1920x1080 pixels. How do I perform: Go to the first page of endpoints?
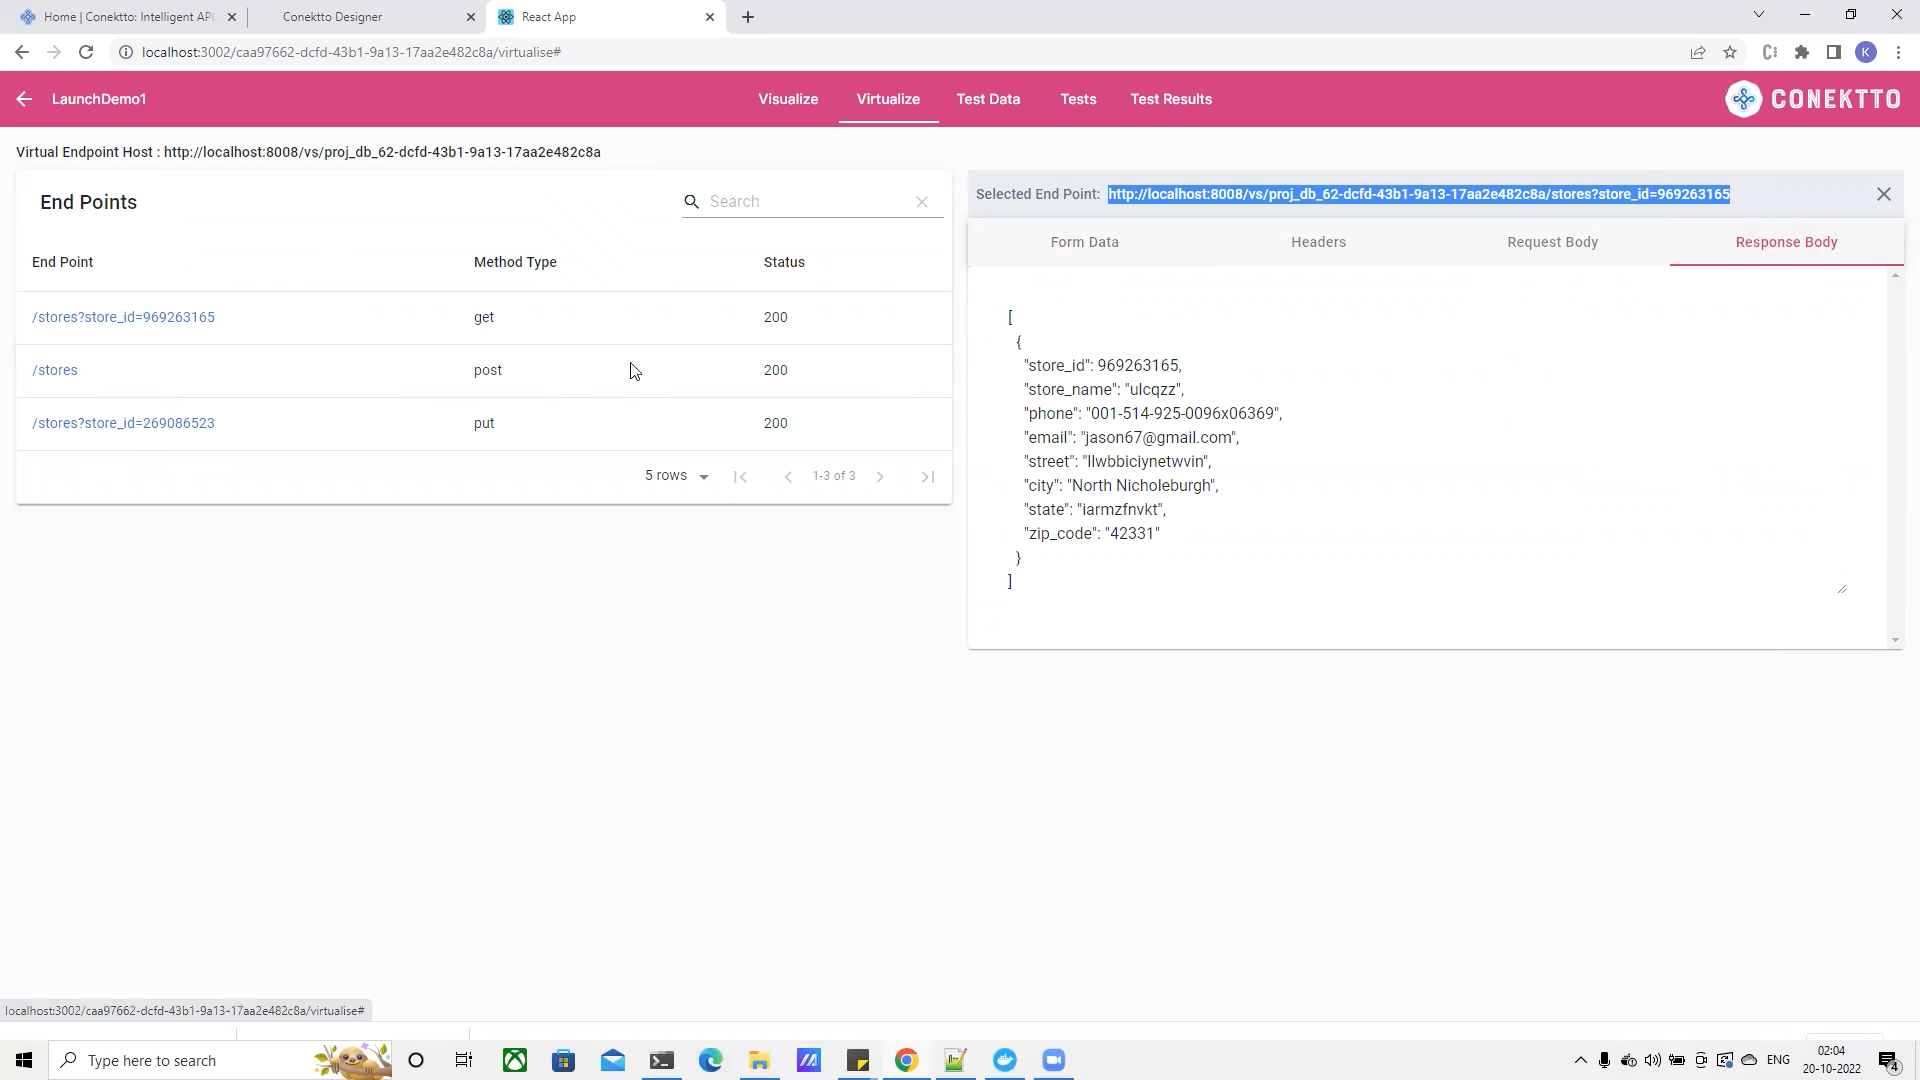point(740,477)
